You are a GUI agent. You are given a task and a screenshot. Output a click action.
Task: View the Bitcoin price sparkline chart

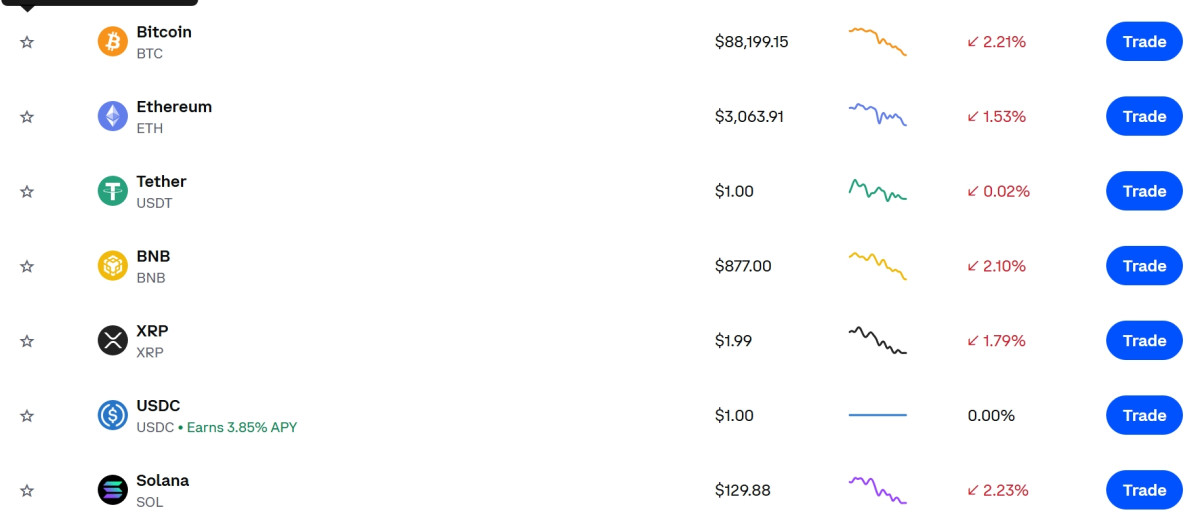pyautogui.click(x=877, y=41)
